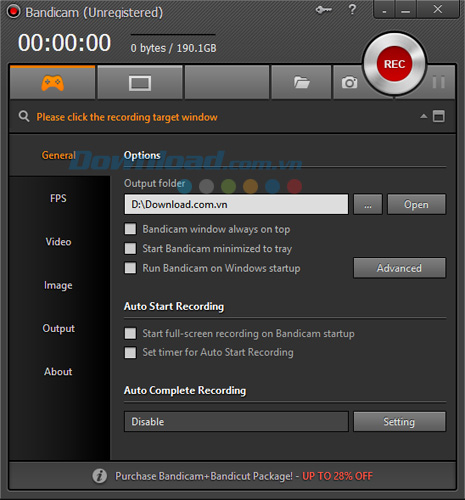
Task: Click the window mode icon beside the arrow
Action: coord(438,116)
